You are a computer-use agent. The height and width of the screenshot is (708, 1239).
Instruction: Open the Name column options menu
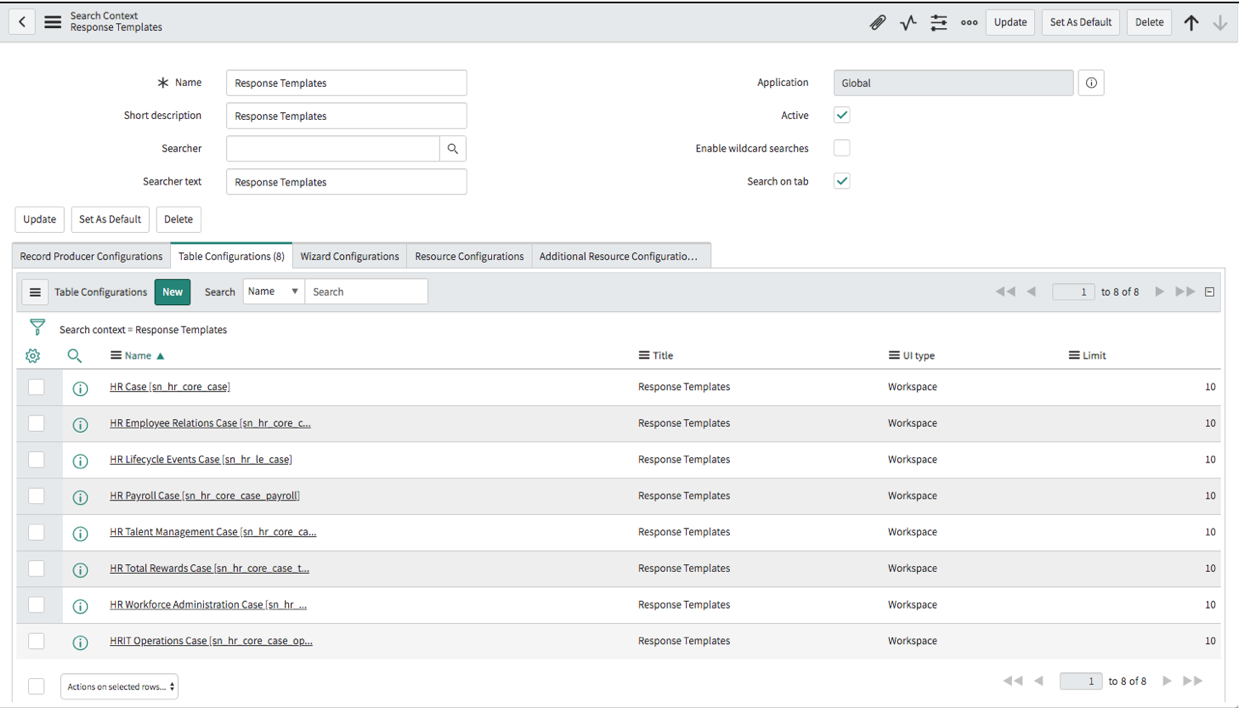click(116, 356)
